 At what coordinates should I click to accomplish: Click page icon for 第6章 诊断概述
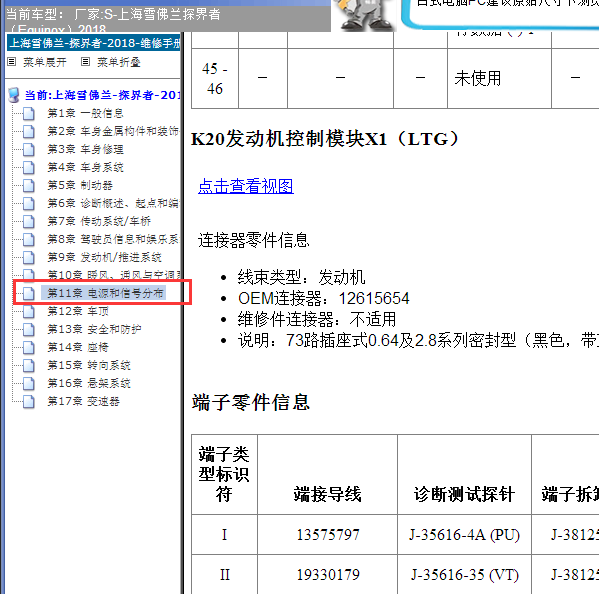pos(29,204)
